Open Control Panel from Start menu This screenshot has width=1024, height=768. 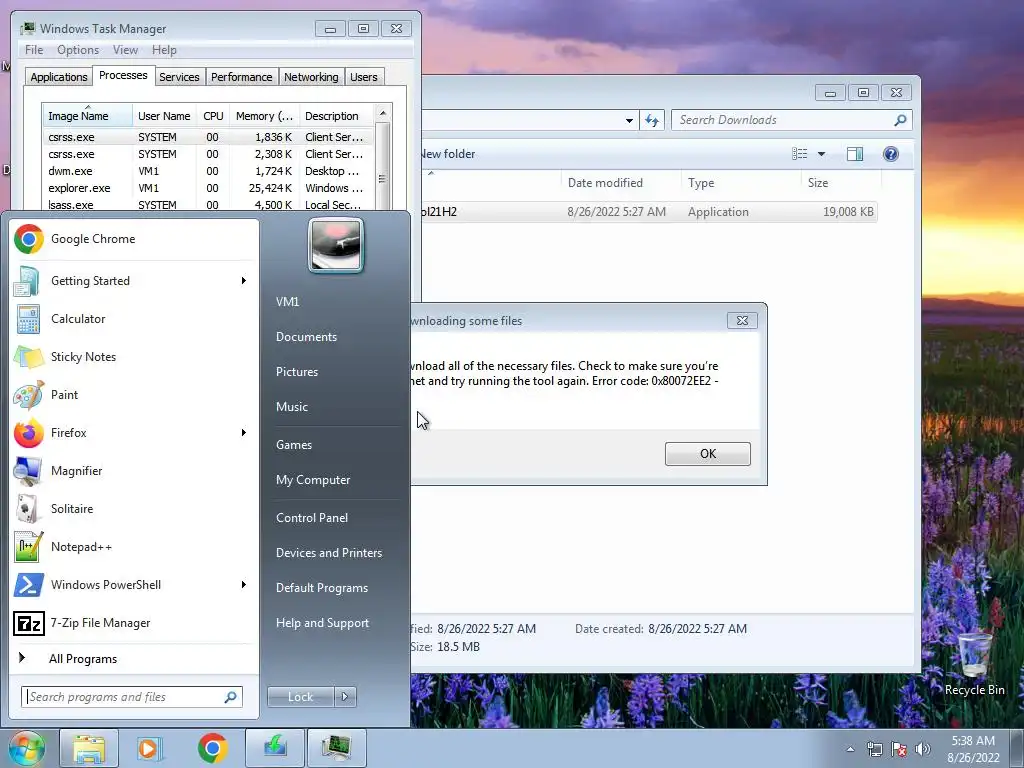click(312, 518)
